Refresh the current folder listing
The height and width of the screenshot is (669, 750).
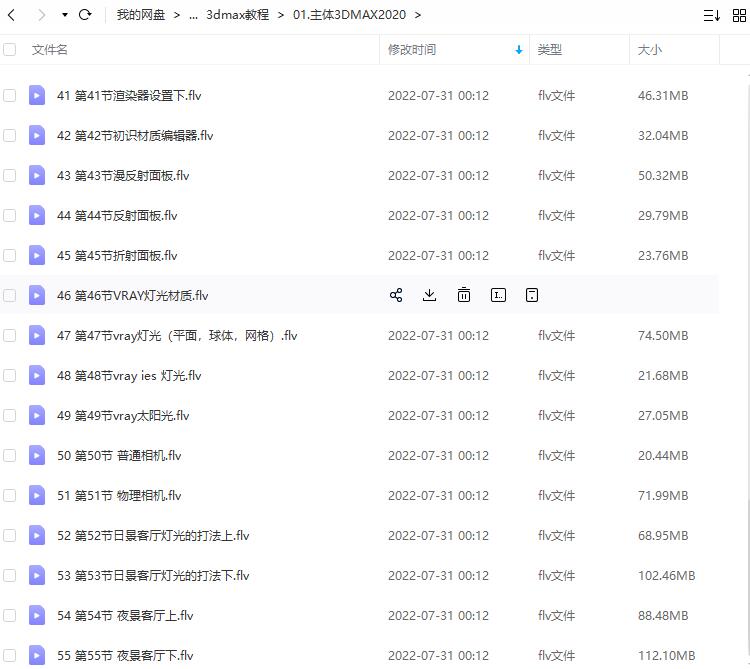[85, 15]
